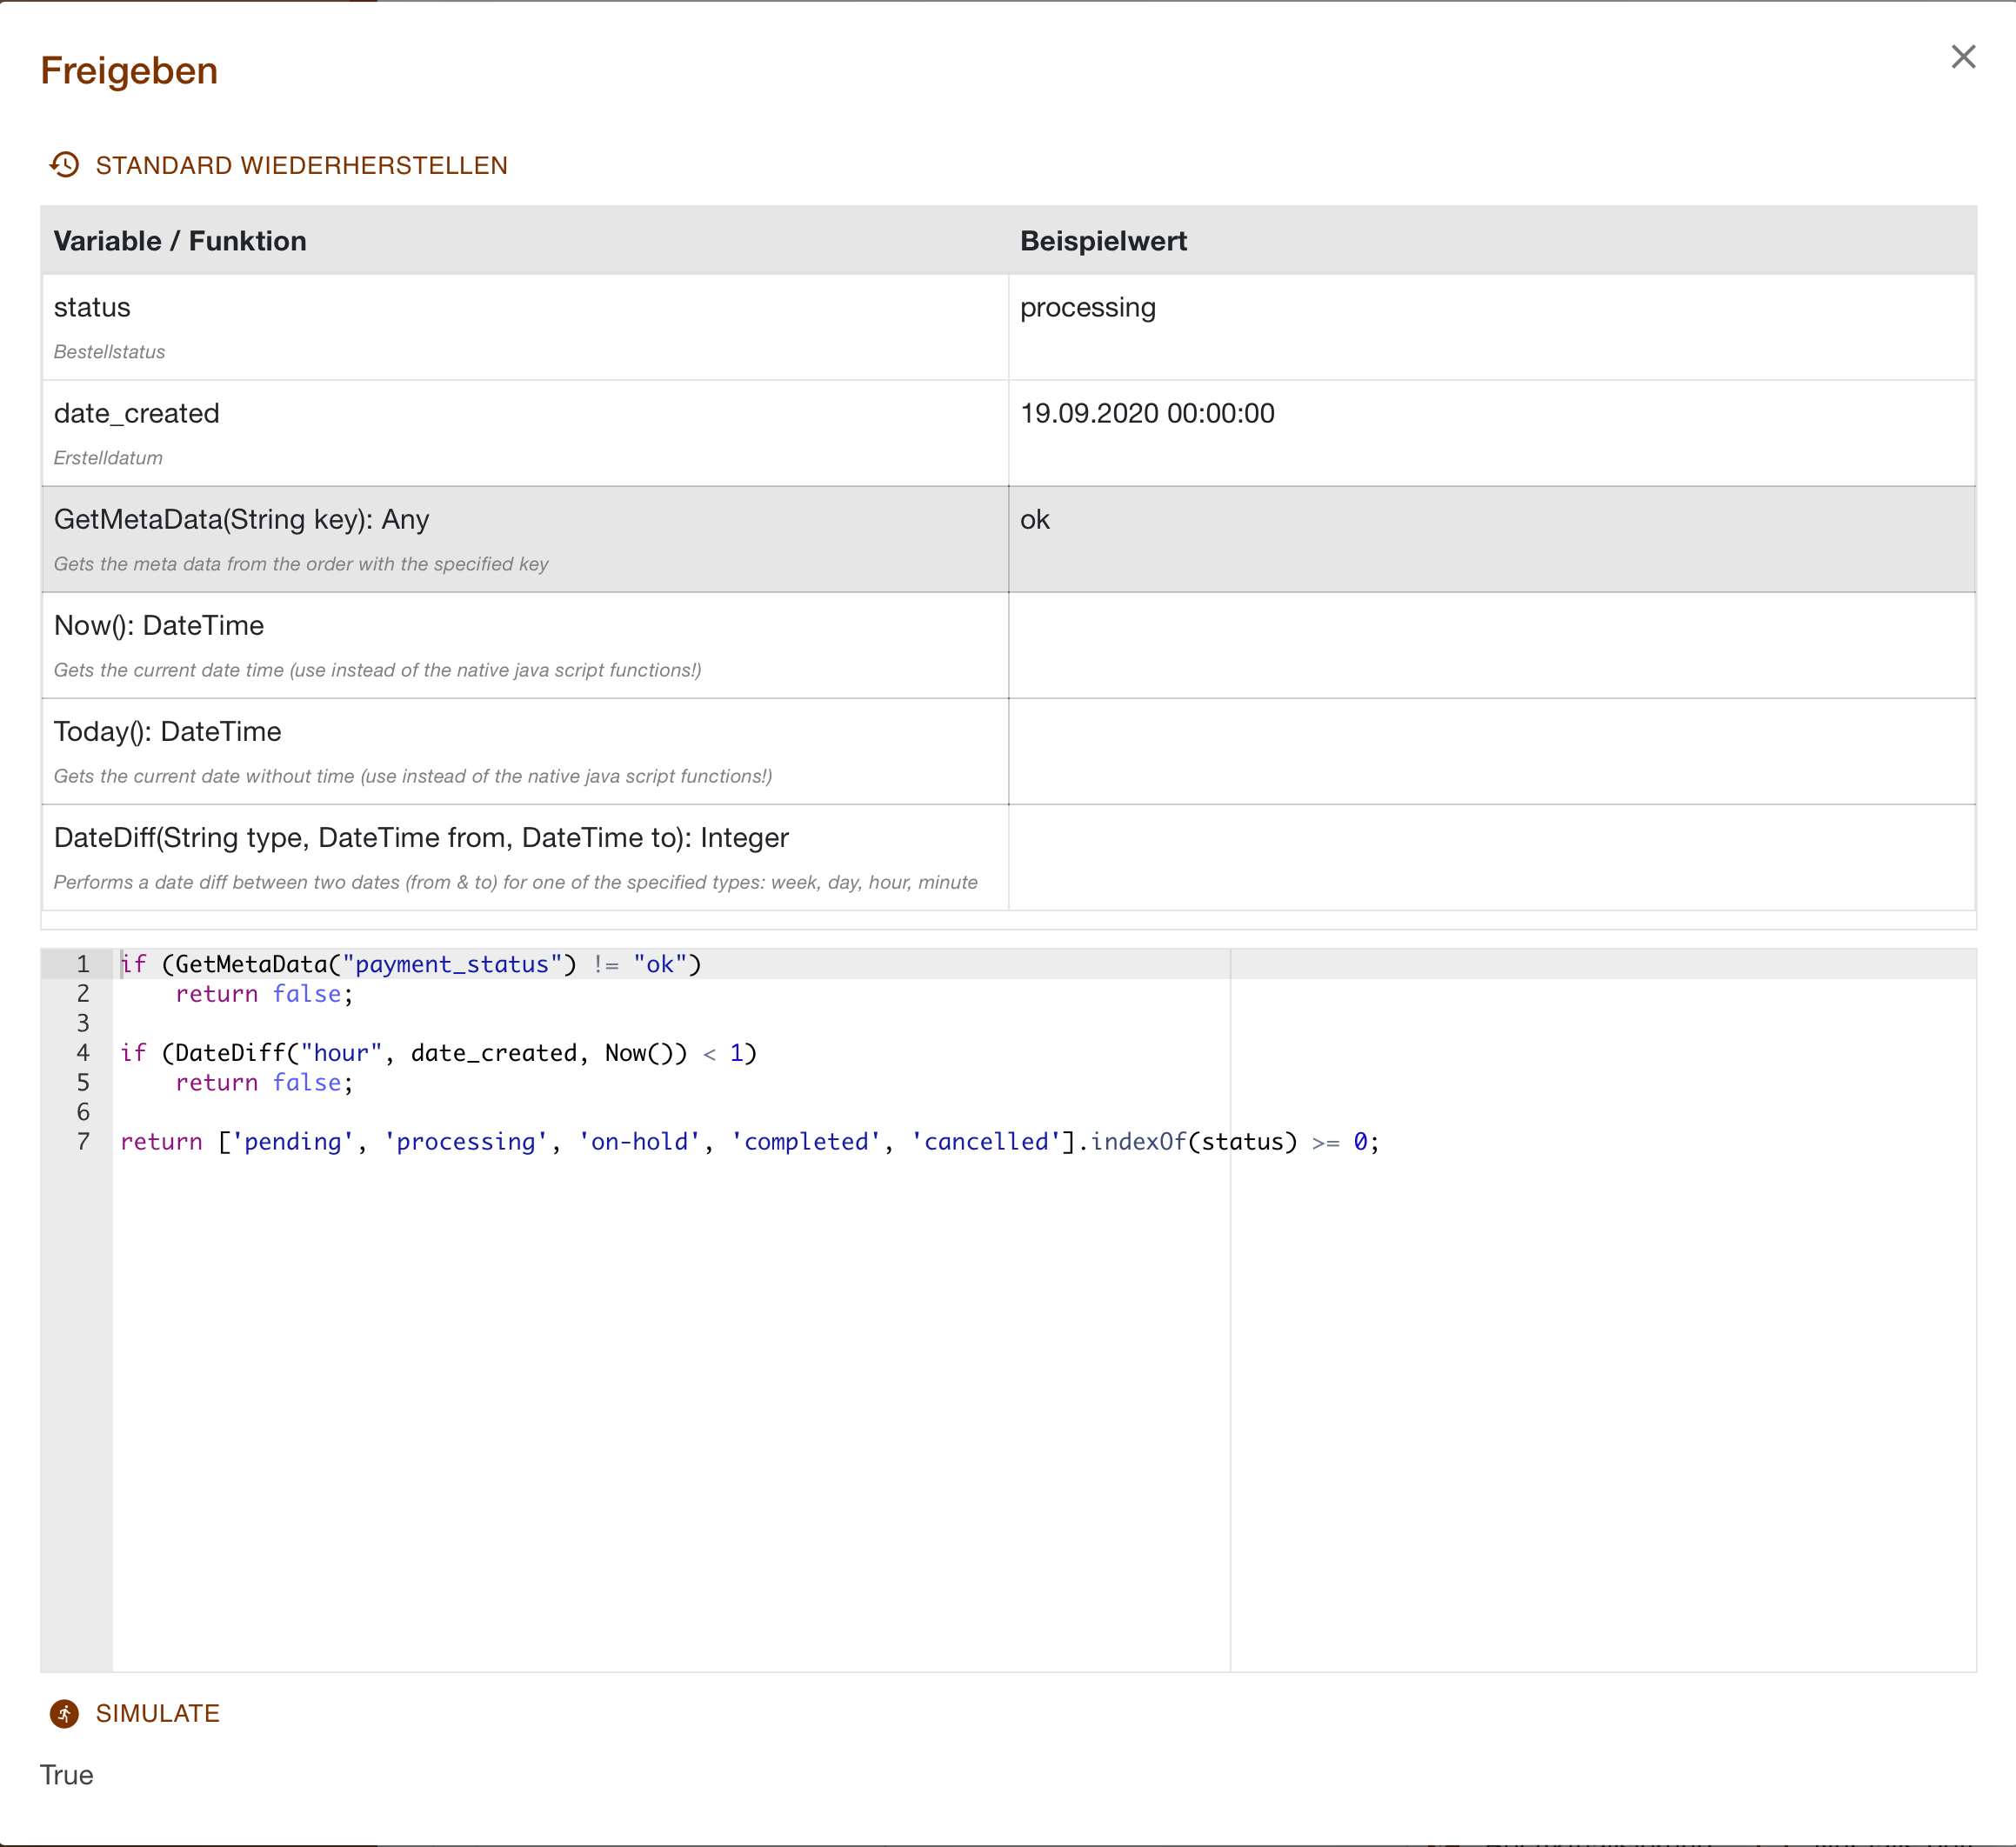The width and height of the screenshot is (2016, 1847).
Task: Click the Variable / Funktion column header
Action: pyautogui.click(x=180, y=241)
